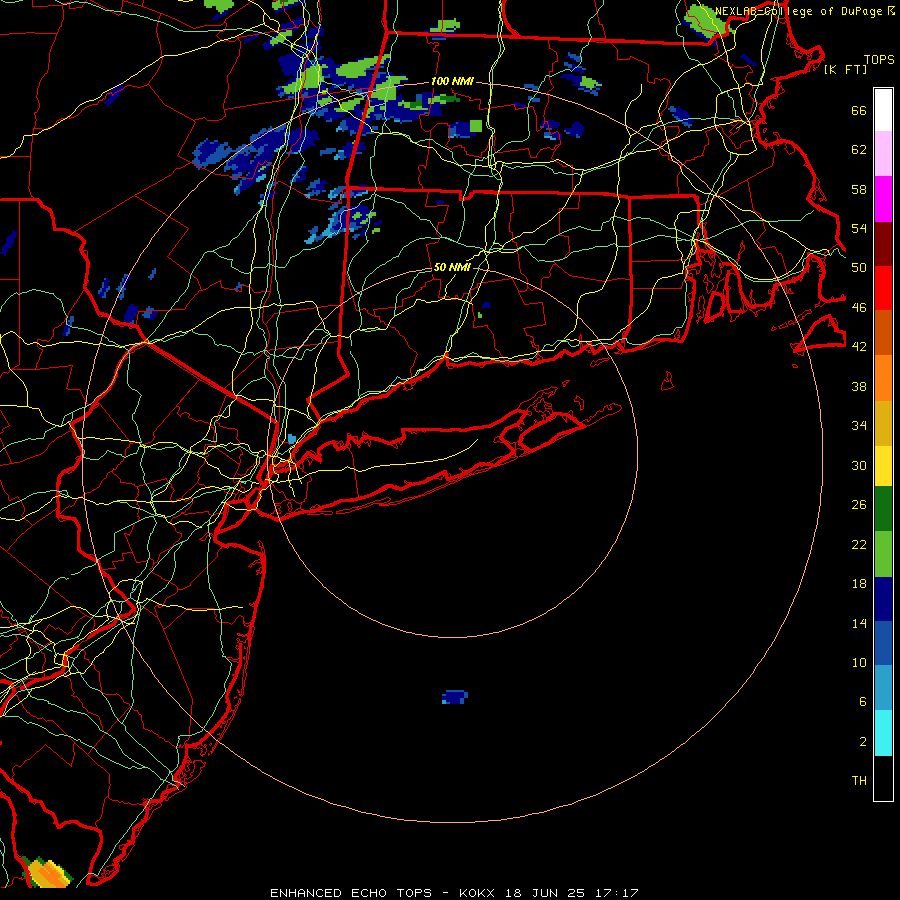Image resolution: width=900 pixels, height=900 pixels.
Task: Click the magenta legend swatch
Action: (883, 199)
